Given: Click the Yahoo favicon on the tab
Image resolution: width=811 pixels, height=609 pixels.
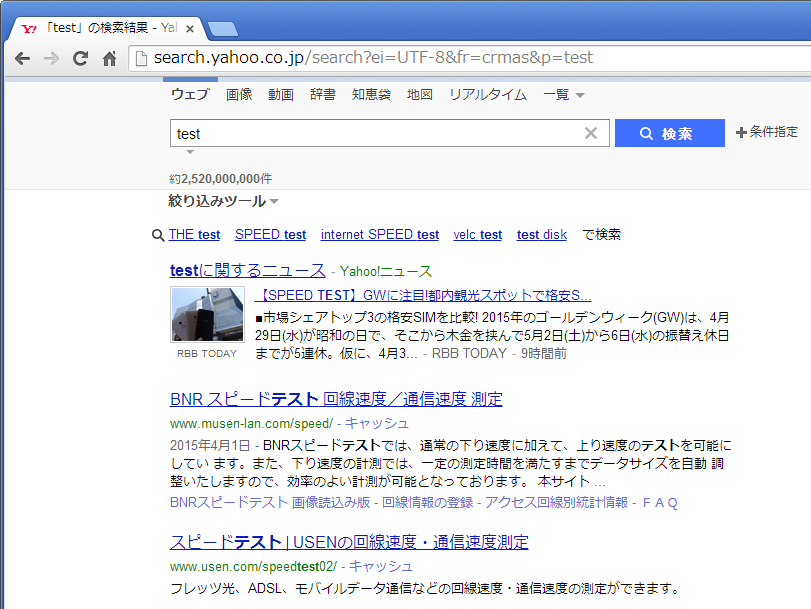Looking at the screenshot, I should coord(29,28).
